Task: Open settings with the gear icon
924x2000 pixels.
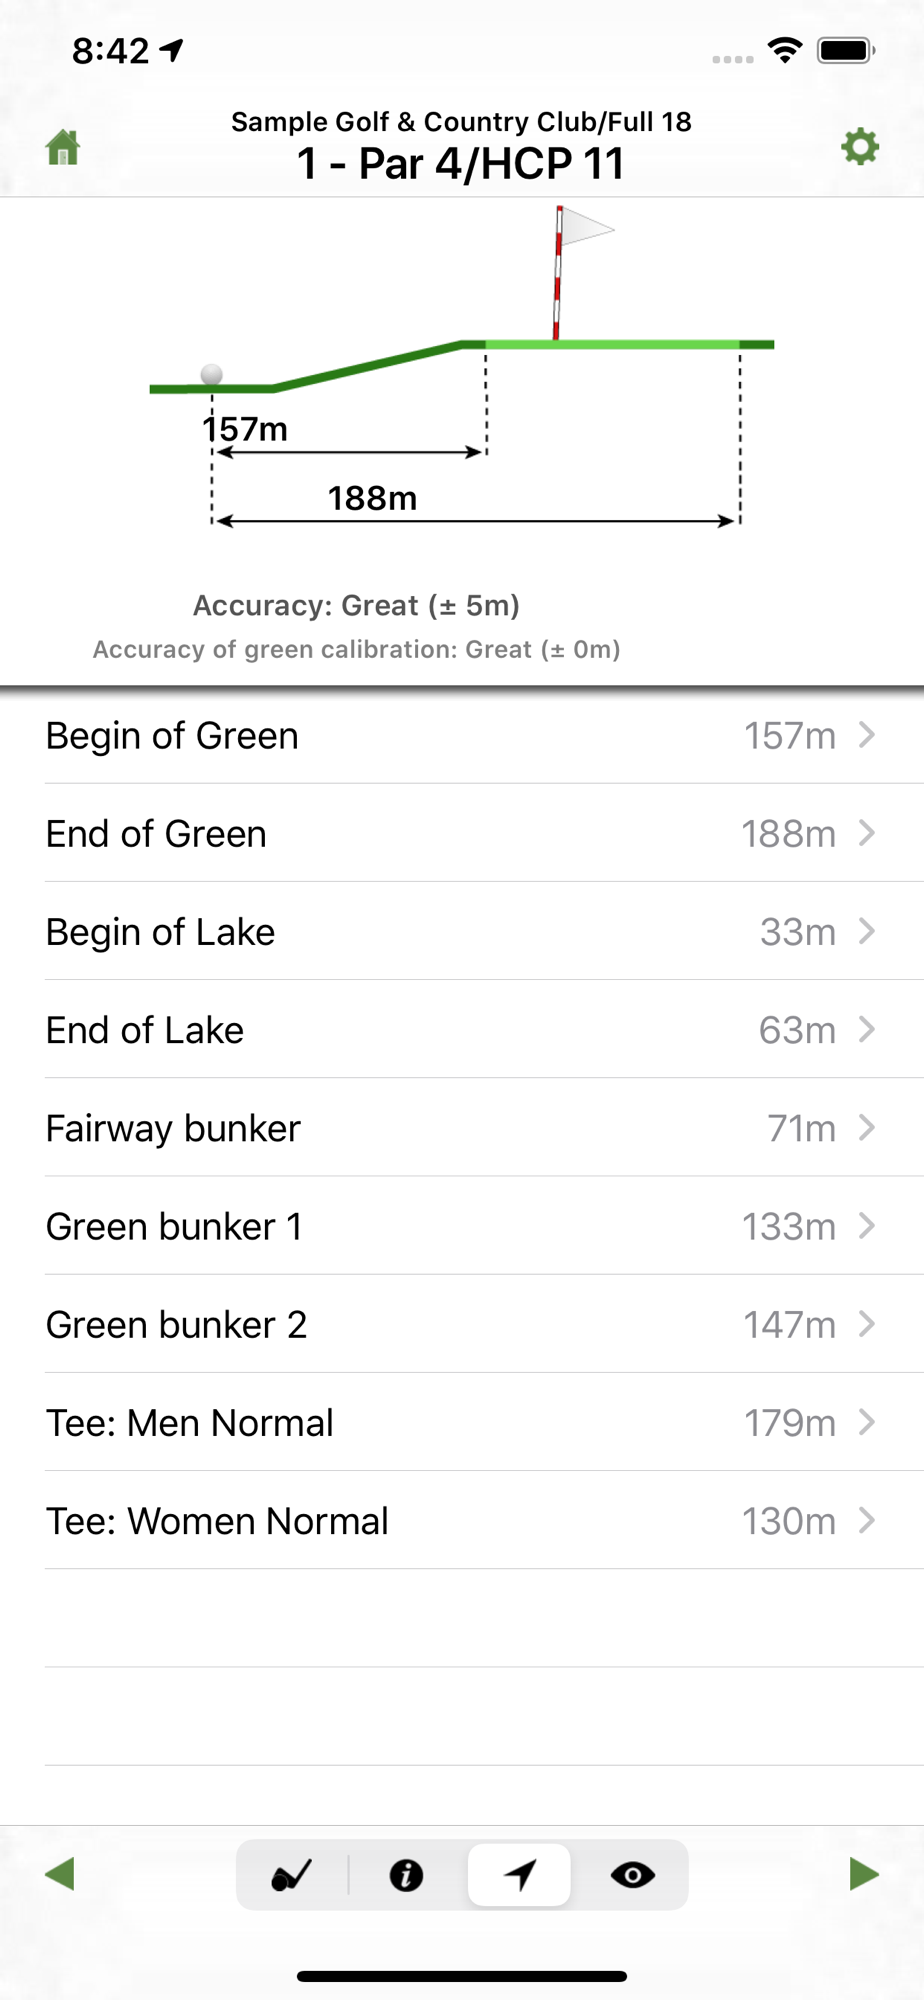Action: (859, 147)
